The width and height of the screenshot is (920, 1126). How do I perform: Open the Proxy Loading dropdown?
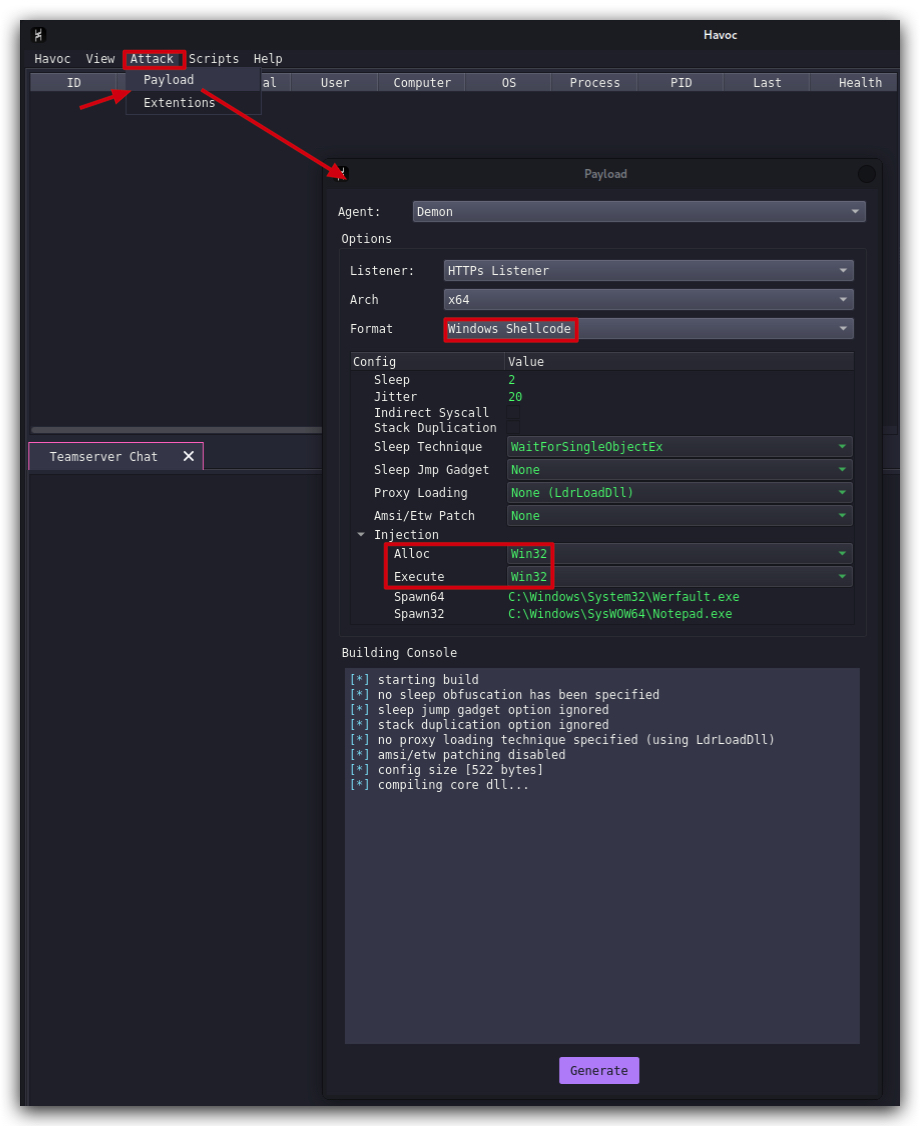click(x=679, y=493)
